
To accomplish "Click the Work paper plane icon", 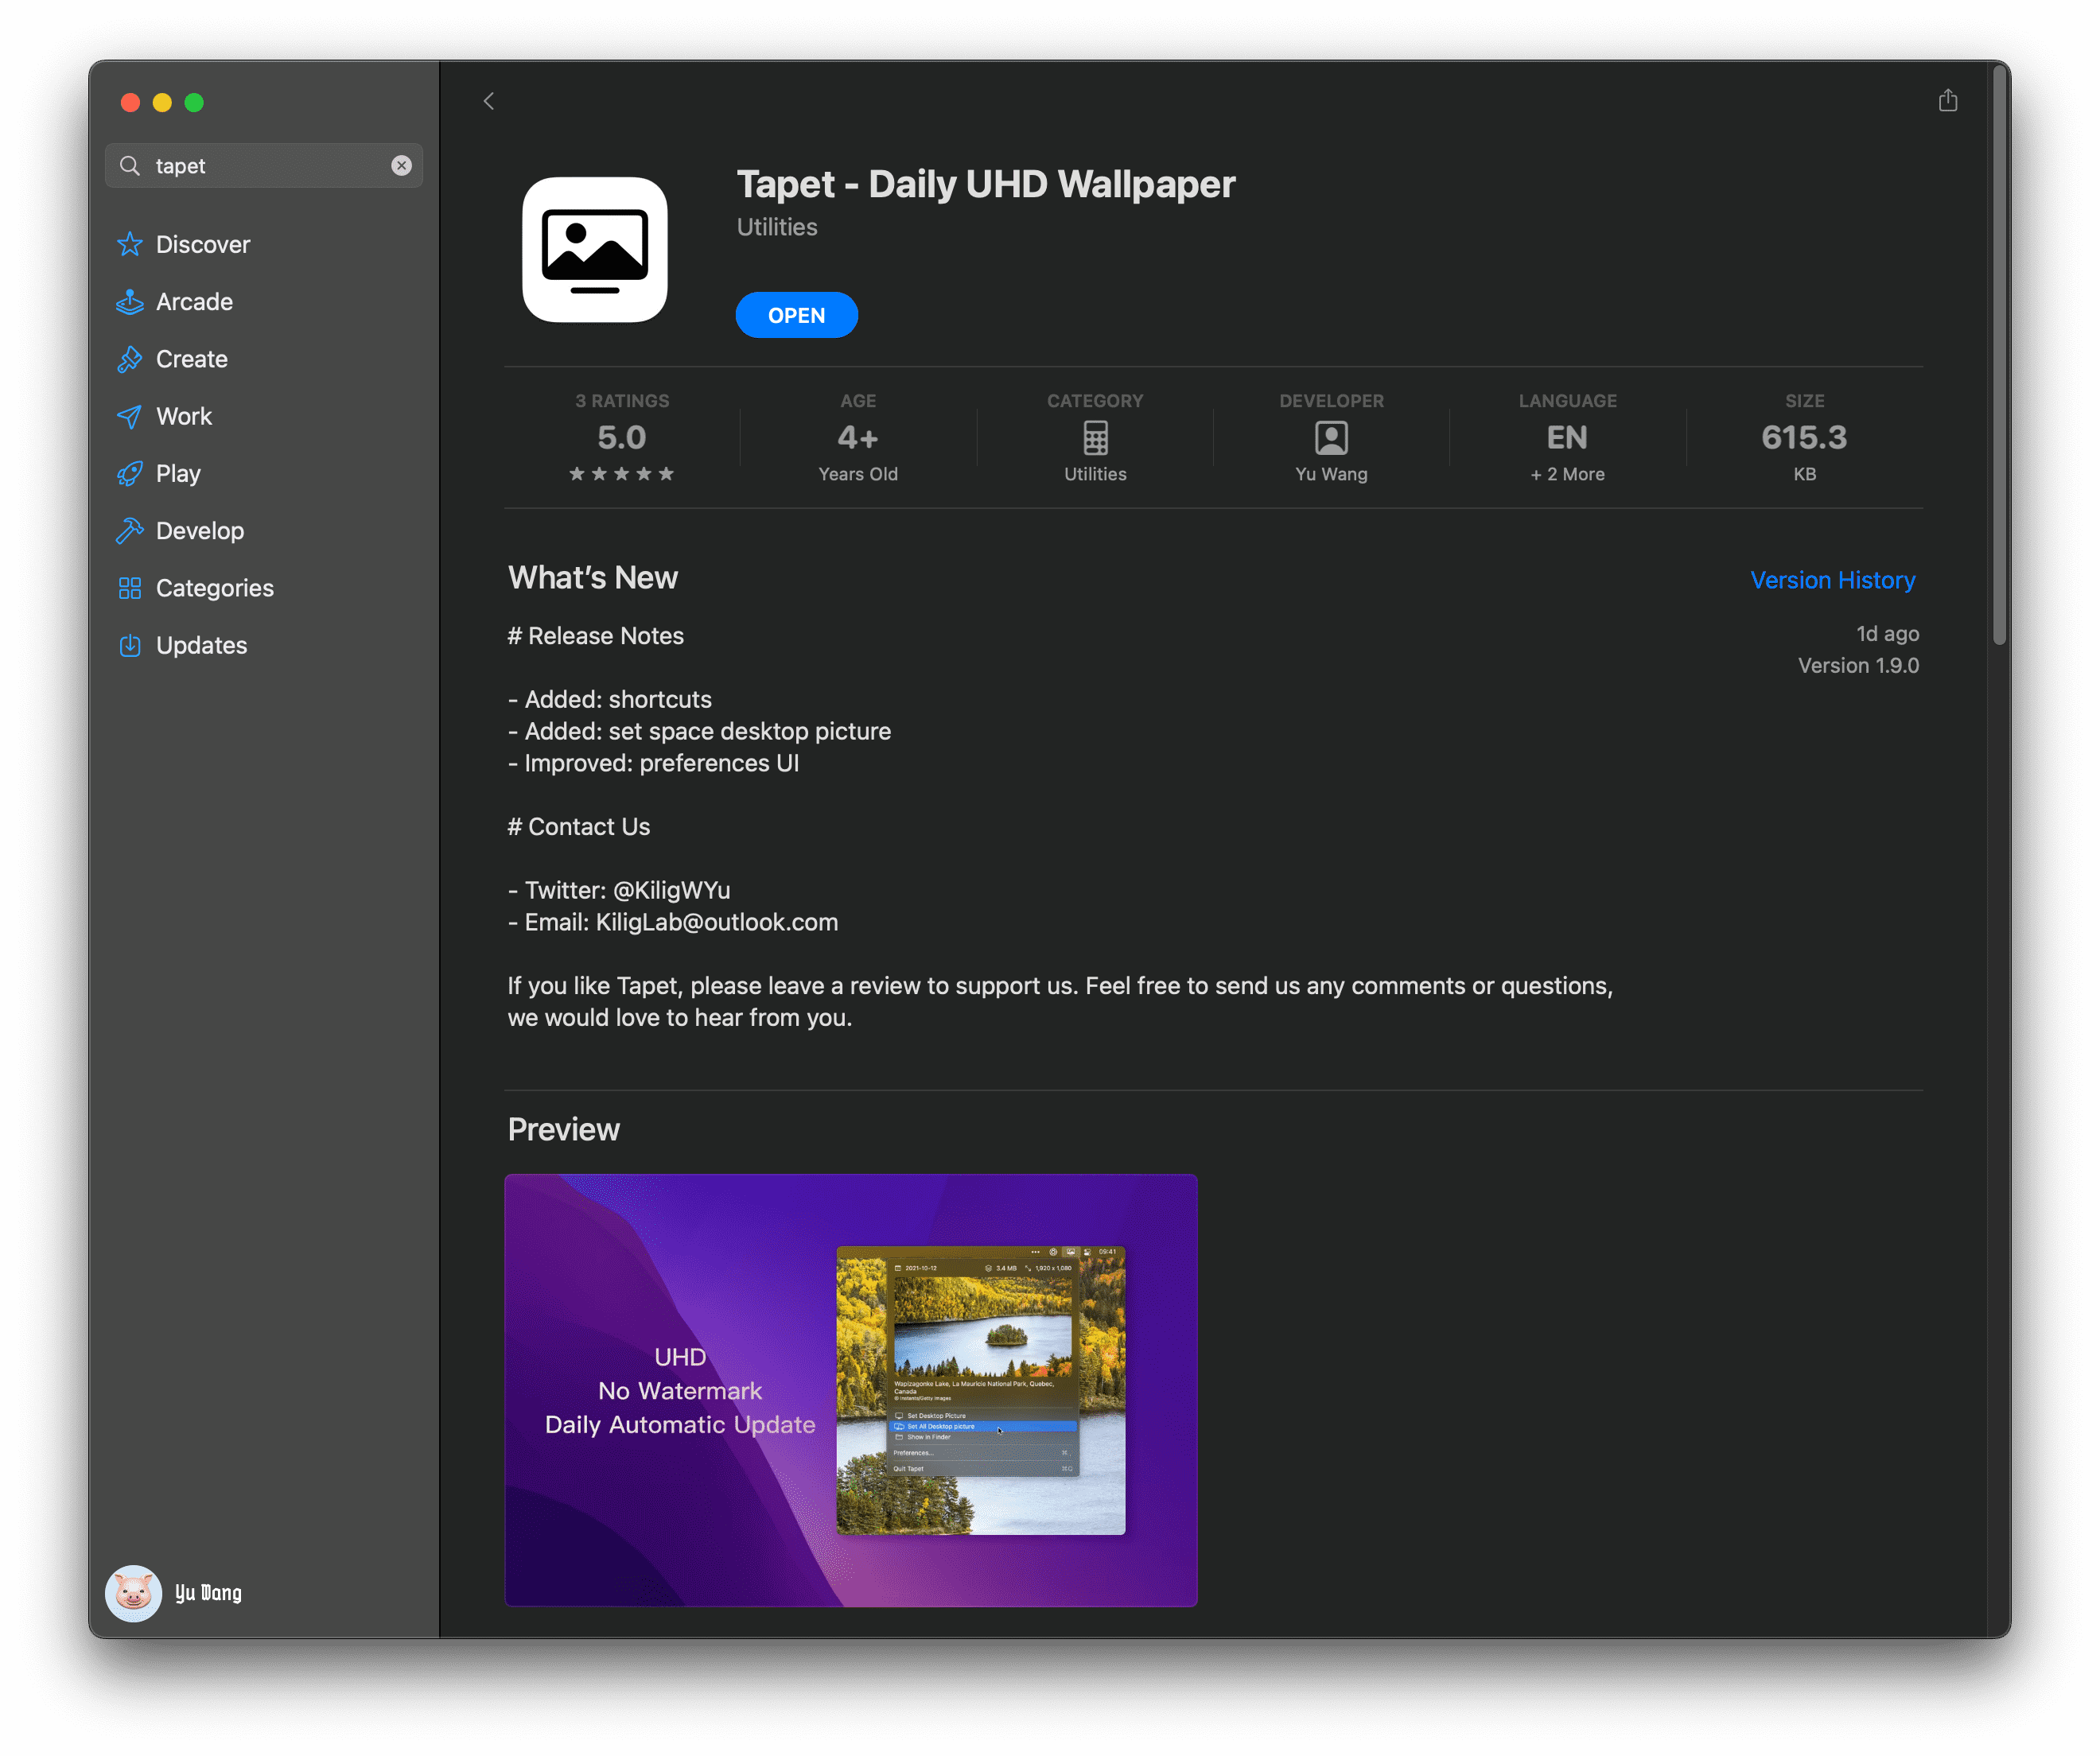I will 129,416.
